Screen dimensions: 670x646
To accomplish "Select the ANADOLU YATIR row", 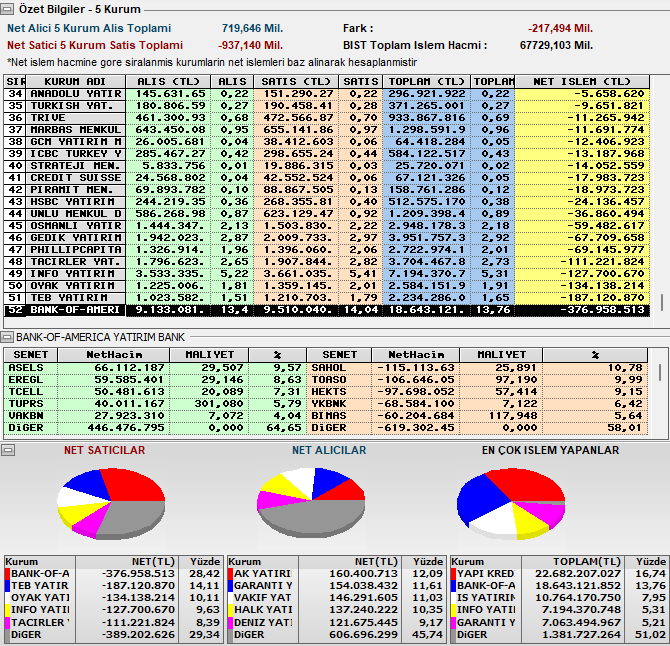I will pos(327,94).
